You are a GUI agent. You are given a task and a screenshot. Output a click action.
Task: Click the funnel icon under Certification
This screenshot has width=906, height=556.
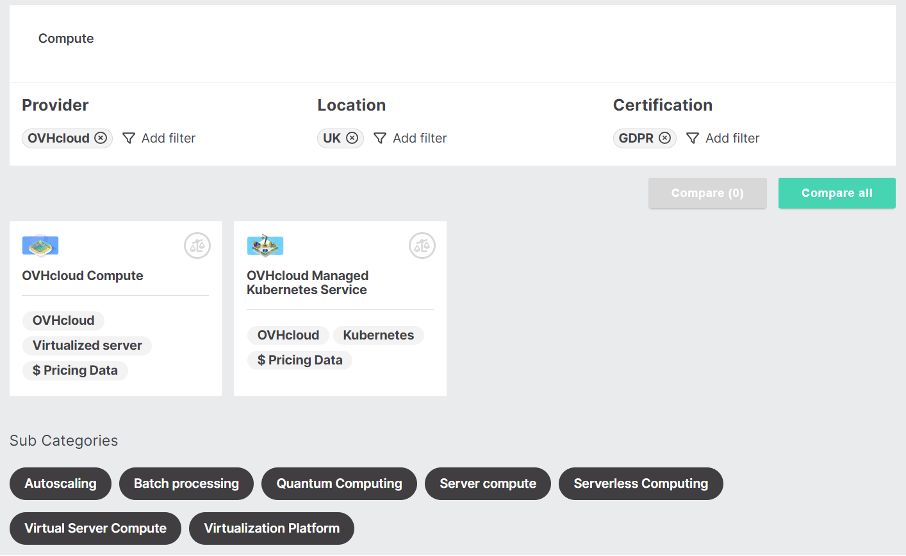point(692,138)
